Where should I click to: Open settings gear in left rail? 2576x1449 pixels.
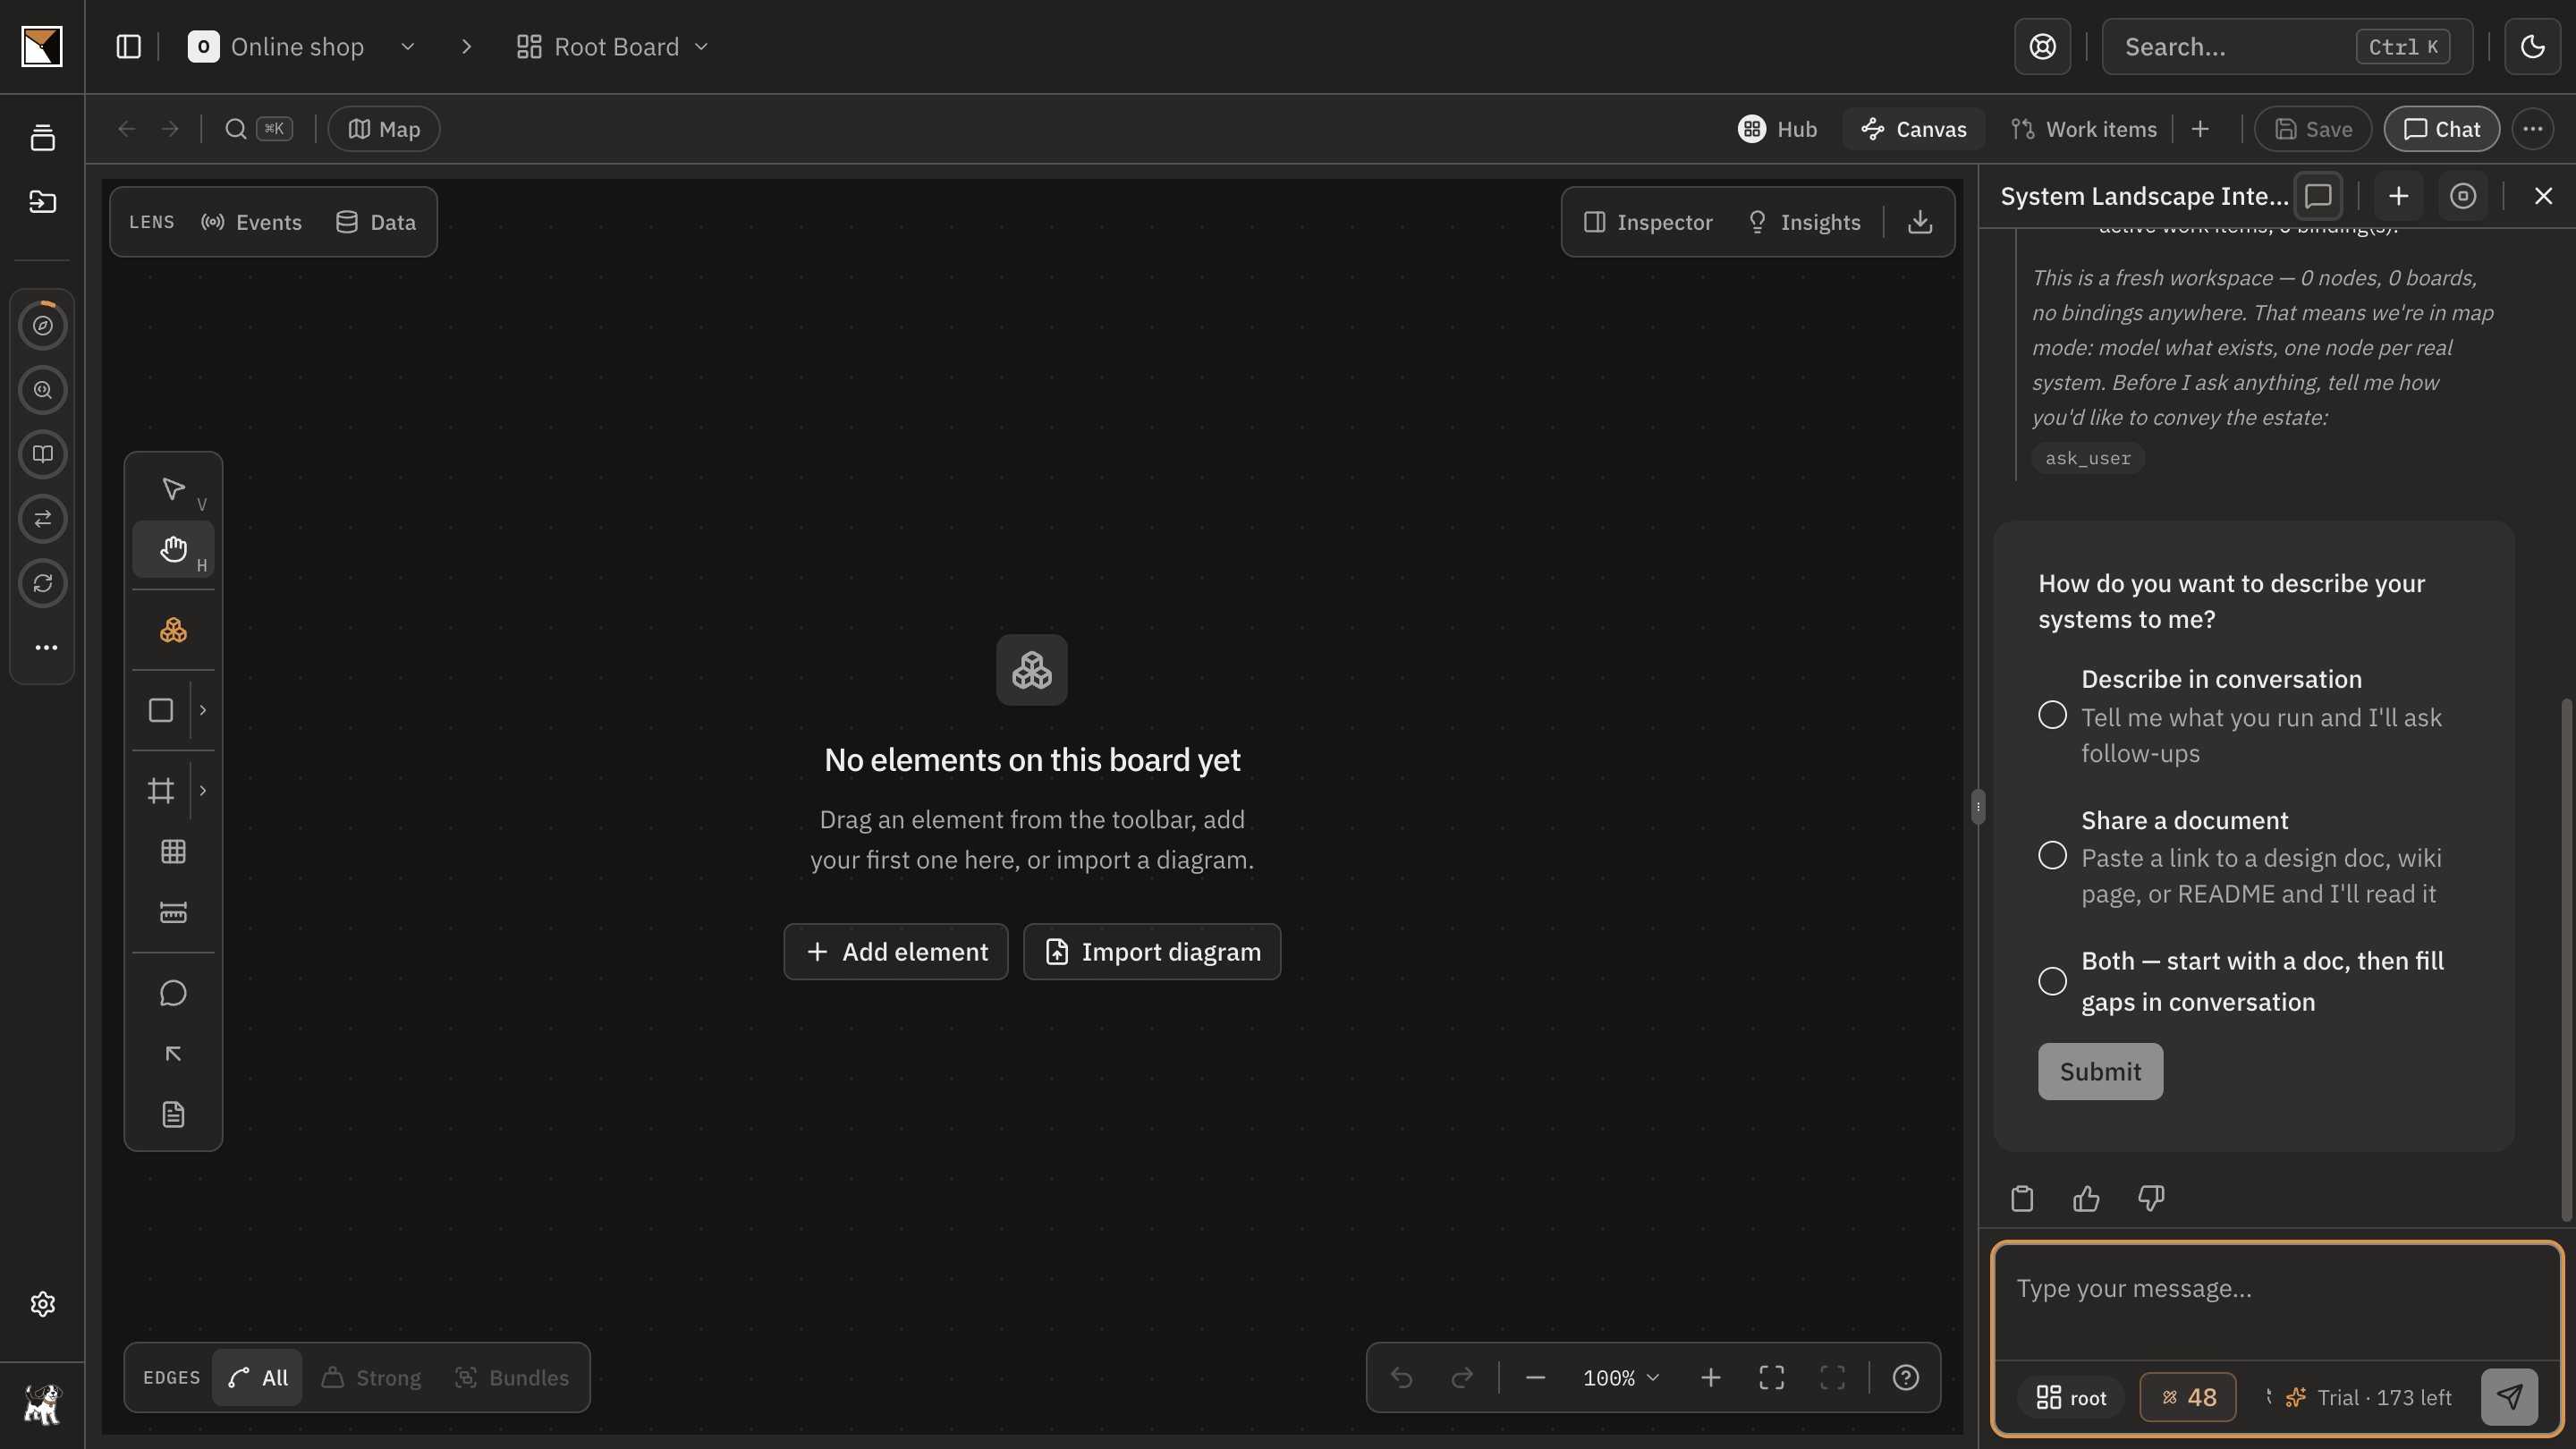42,1304
